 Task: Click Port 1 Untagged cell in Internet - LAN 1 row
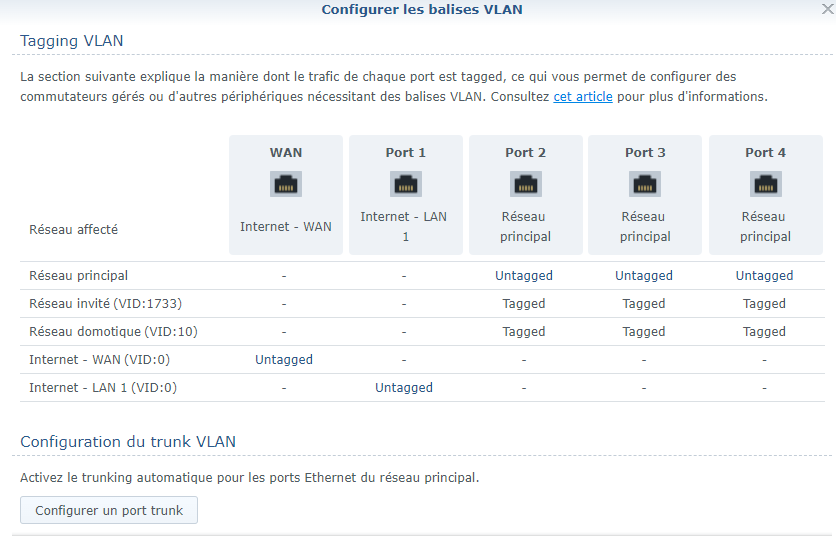tap(404, 388)
